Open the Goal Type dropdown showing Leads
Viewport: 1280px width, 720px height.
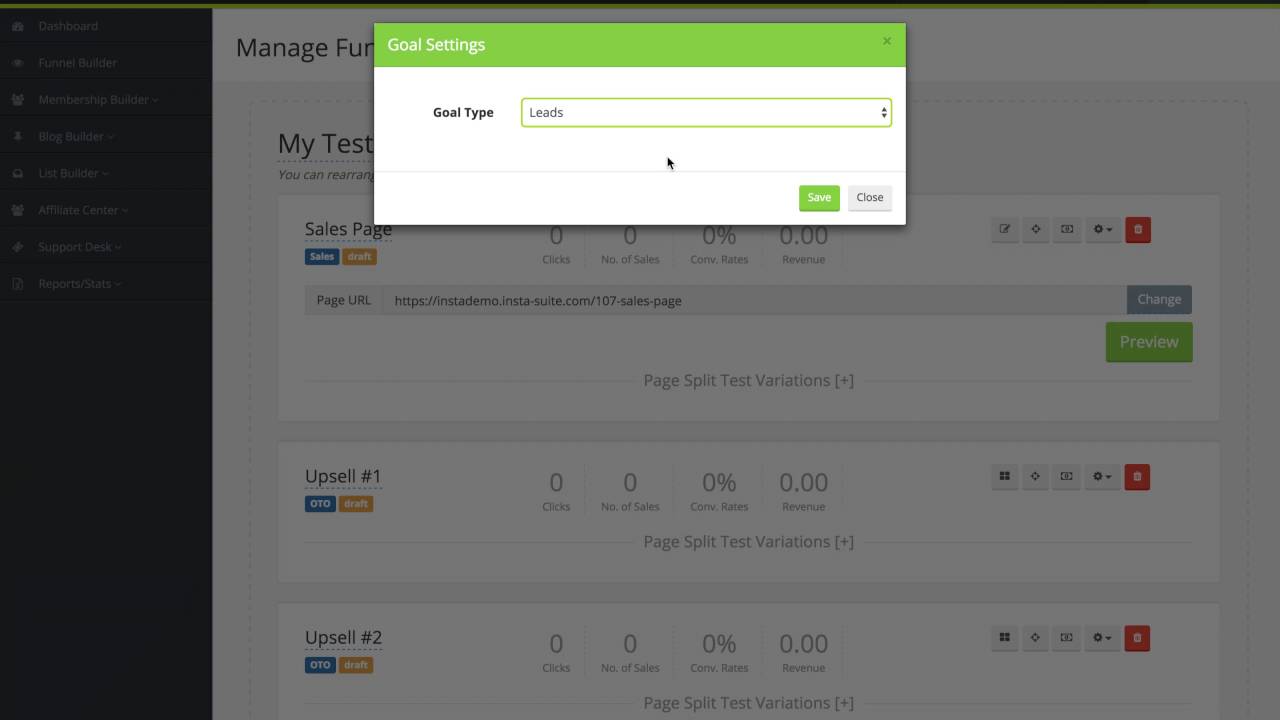tap(706, 112)
